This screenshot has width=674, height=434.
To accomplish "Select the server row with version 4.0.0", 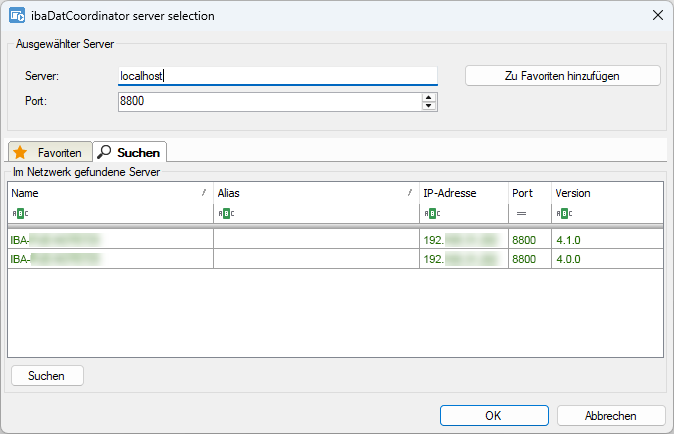I will 335,259.
